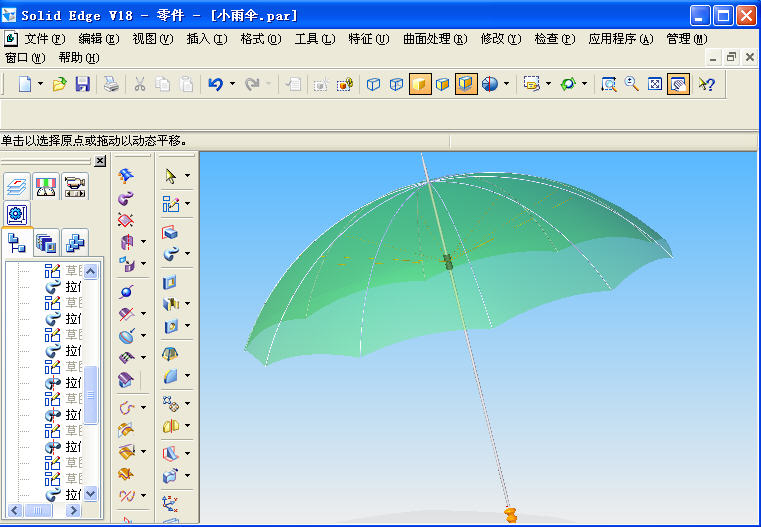Expand the Rotate view dropdown arrow
Screen dimensions: 761x527
(x=584, y=83)
